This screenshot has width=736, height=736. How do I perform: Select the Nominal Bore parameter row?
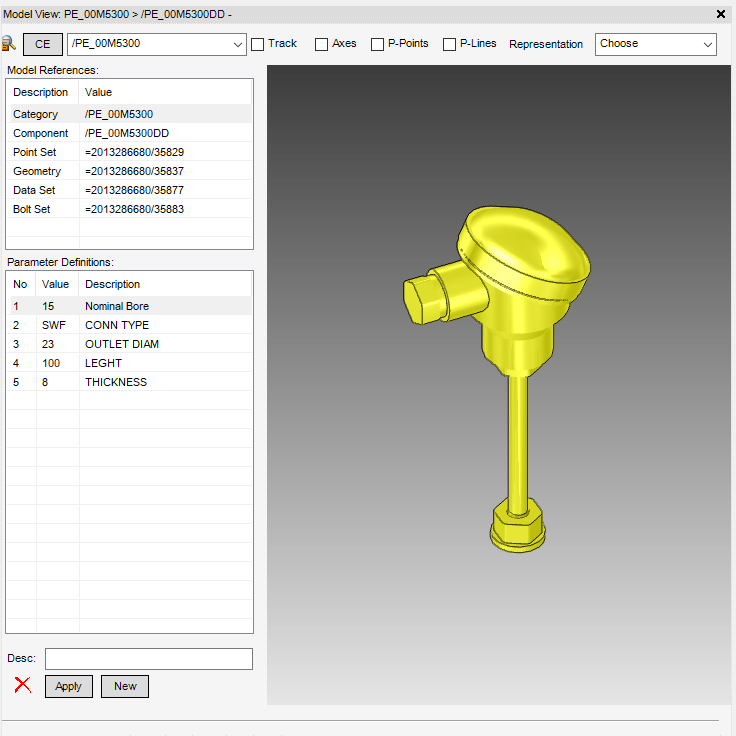pos(130,306)
